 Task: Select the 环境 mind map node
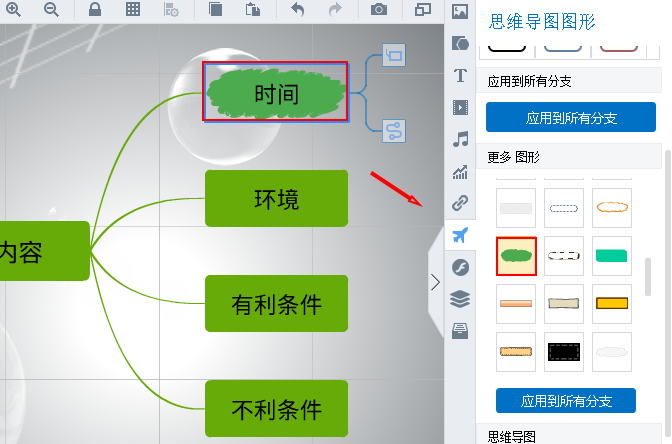pos(276,198)
